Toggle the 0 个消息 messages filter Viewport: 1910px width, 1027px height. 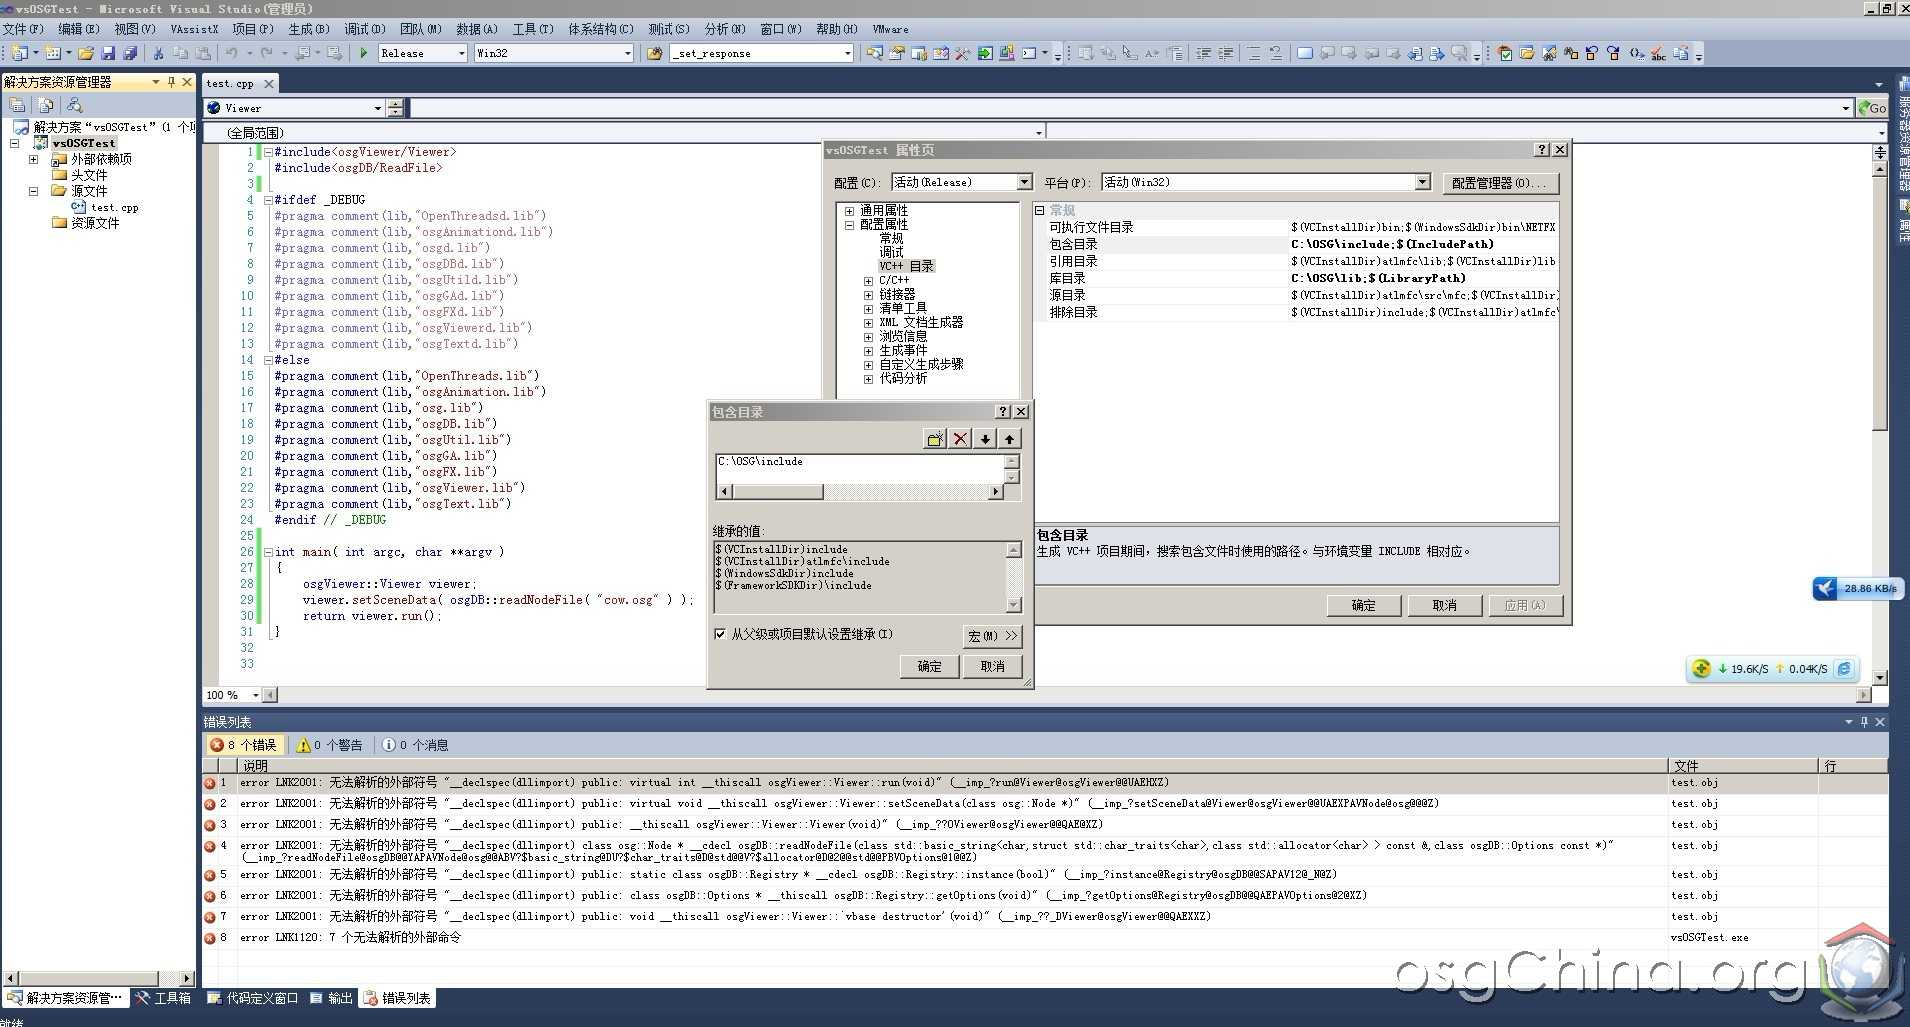point(415,745)
